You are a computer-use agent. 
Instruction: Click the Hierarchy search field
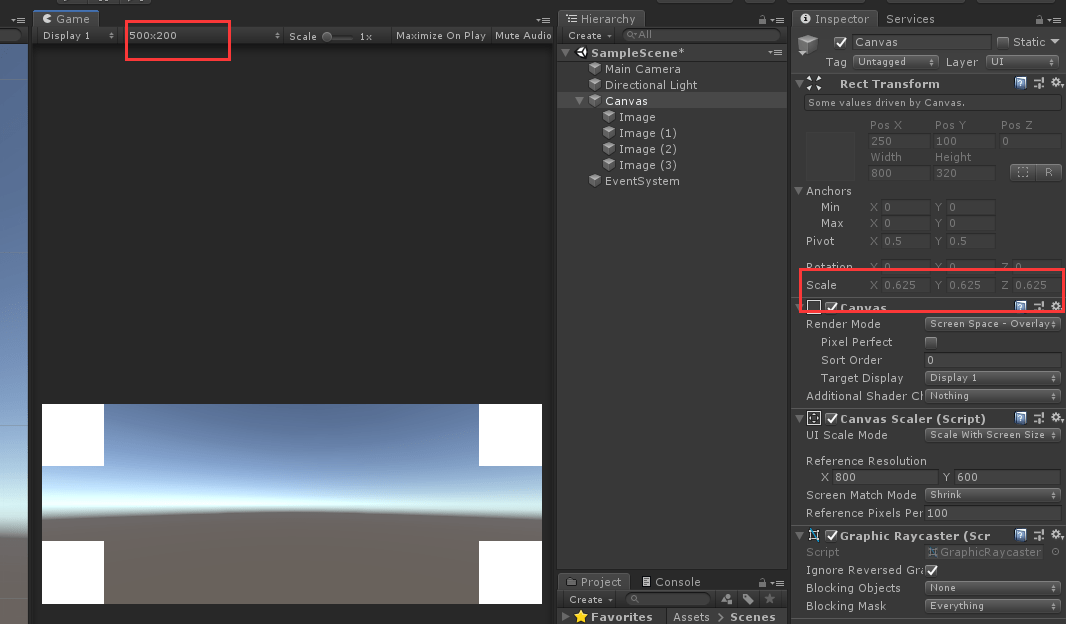click(701, 35)
